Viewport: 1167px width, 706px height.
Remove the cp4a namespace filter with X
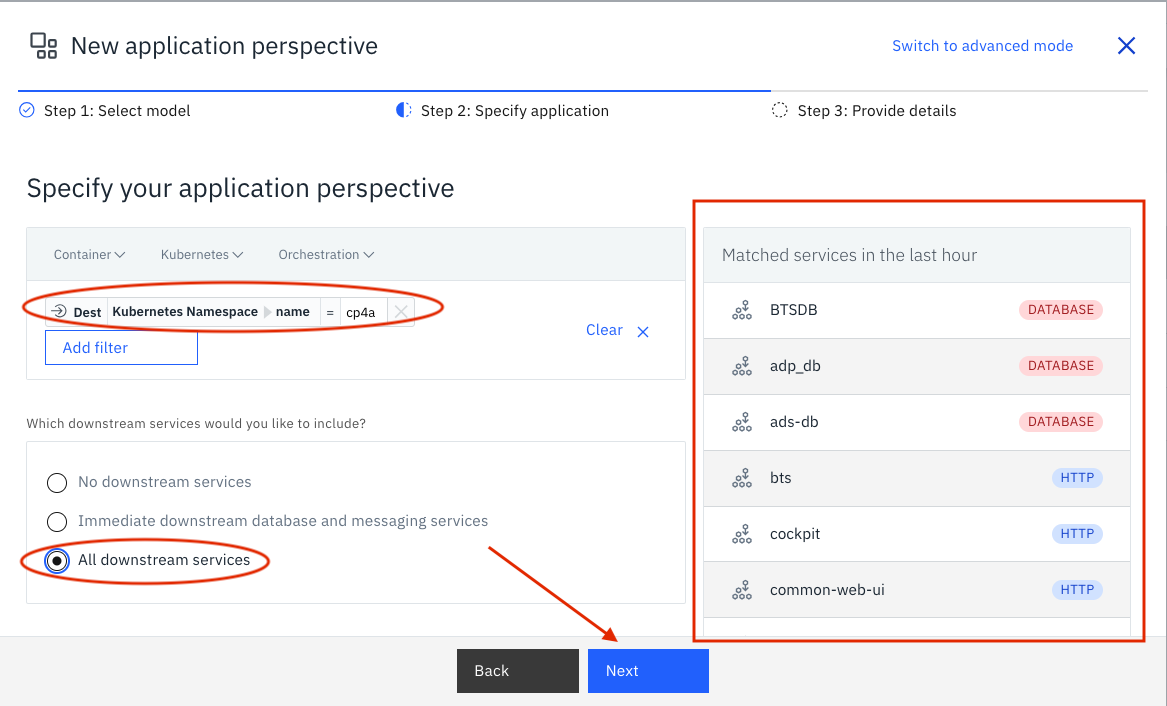[x=400, y=312]
